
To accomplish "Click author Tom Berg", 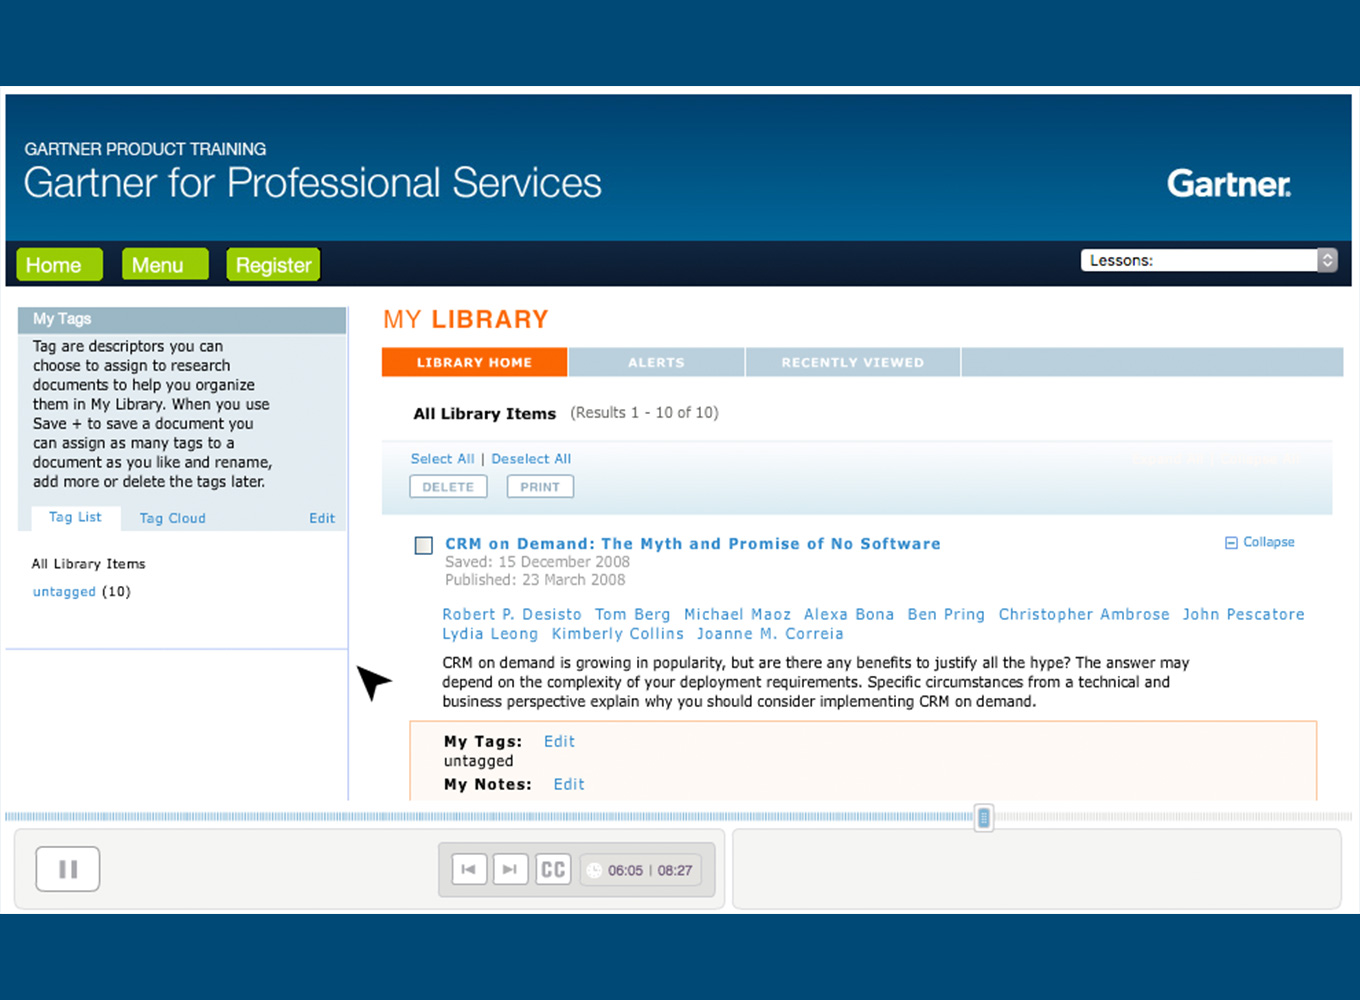I will [x=632, y=615].
